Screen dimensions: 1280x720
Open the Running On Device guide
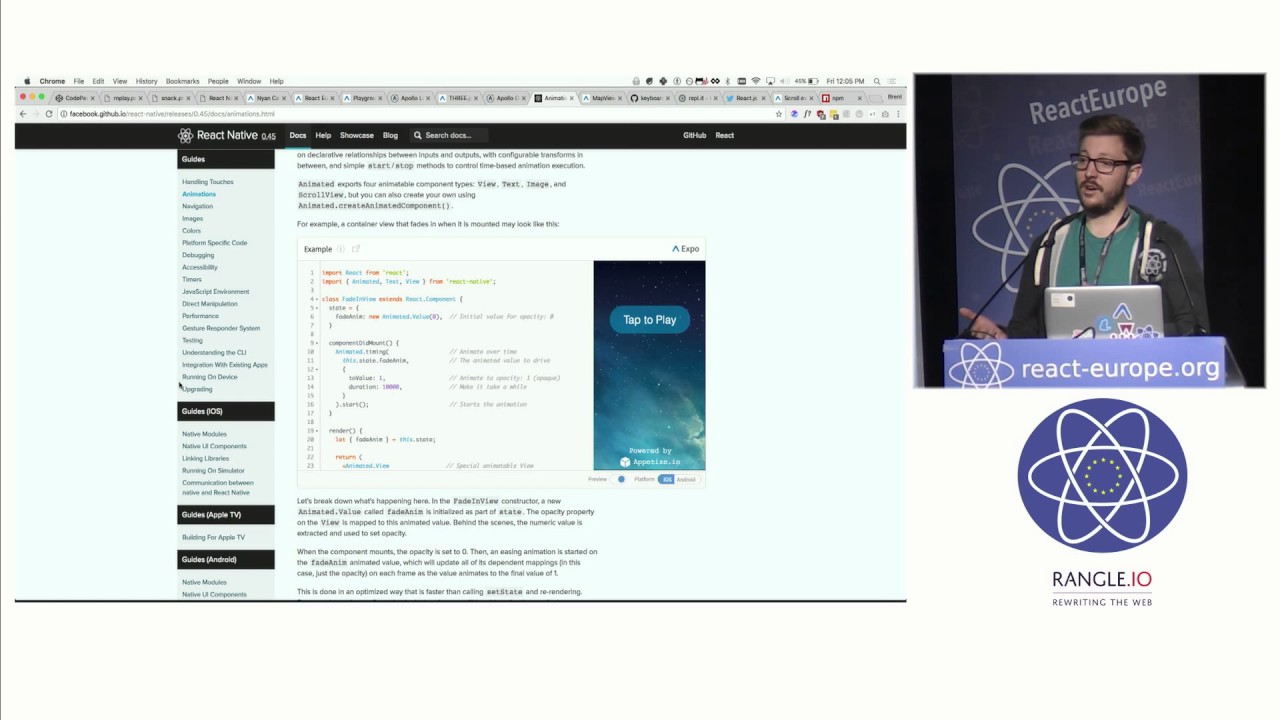click(x=210, y=377)
